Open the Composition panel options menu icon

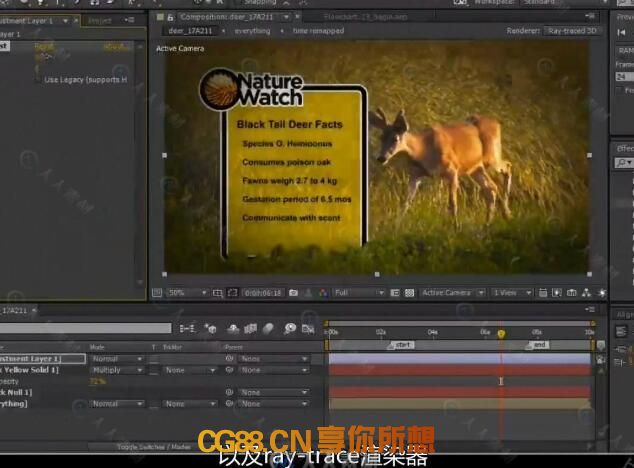click(591, 17)
